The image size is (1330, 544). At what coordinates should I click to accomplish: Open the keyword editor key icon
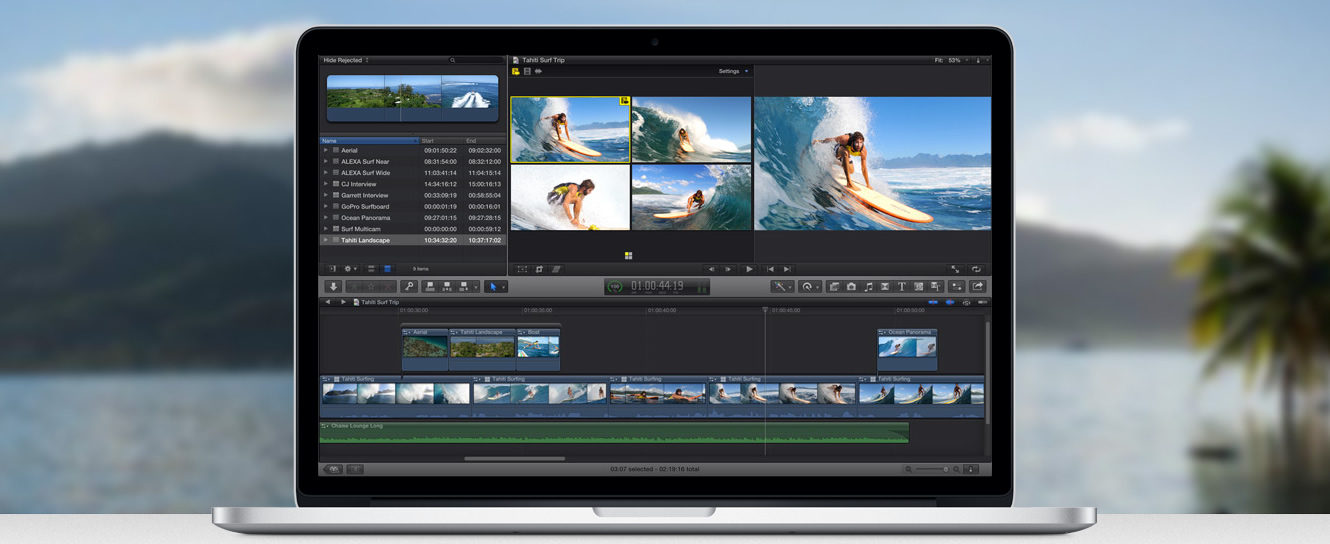(x=408, y=287)
